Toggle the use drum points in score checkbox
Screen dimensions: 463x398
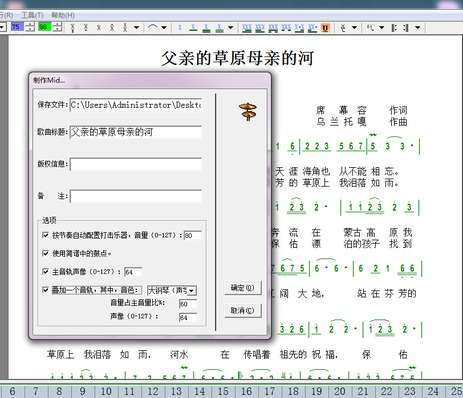click(x=46, y=253)
